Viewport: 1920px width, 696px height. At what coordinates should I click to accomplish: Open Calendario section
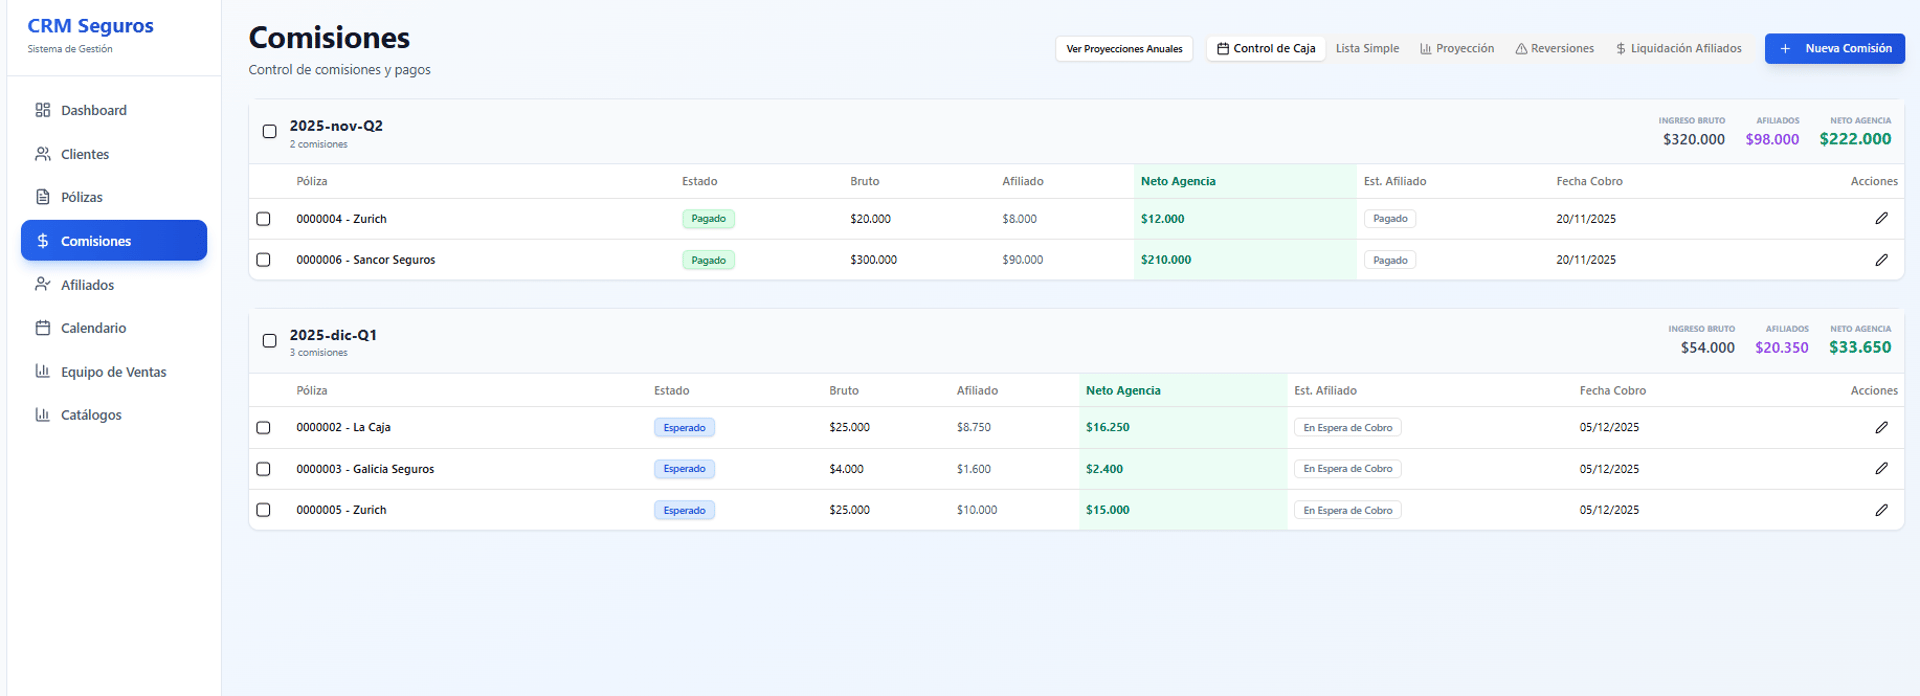pyautogui.click(x=114, y=328)
